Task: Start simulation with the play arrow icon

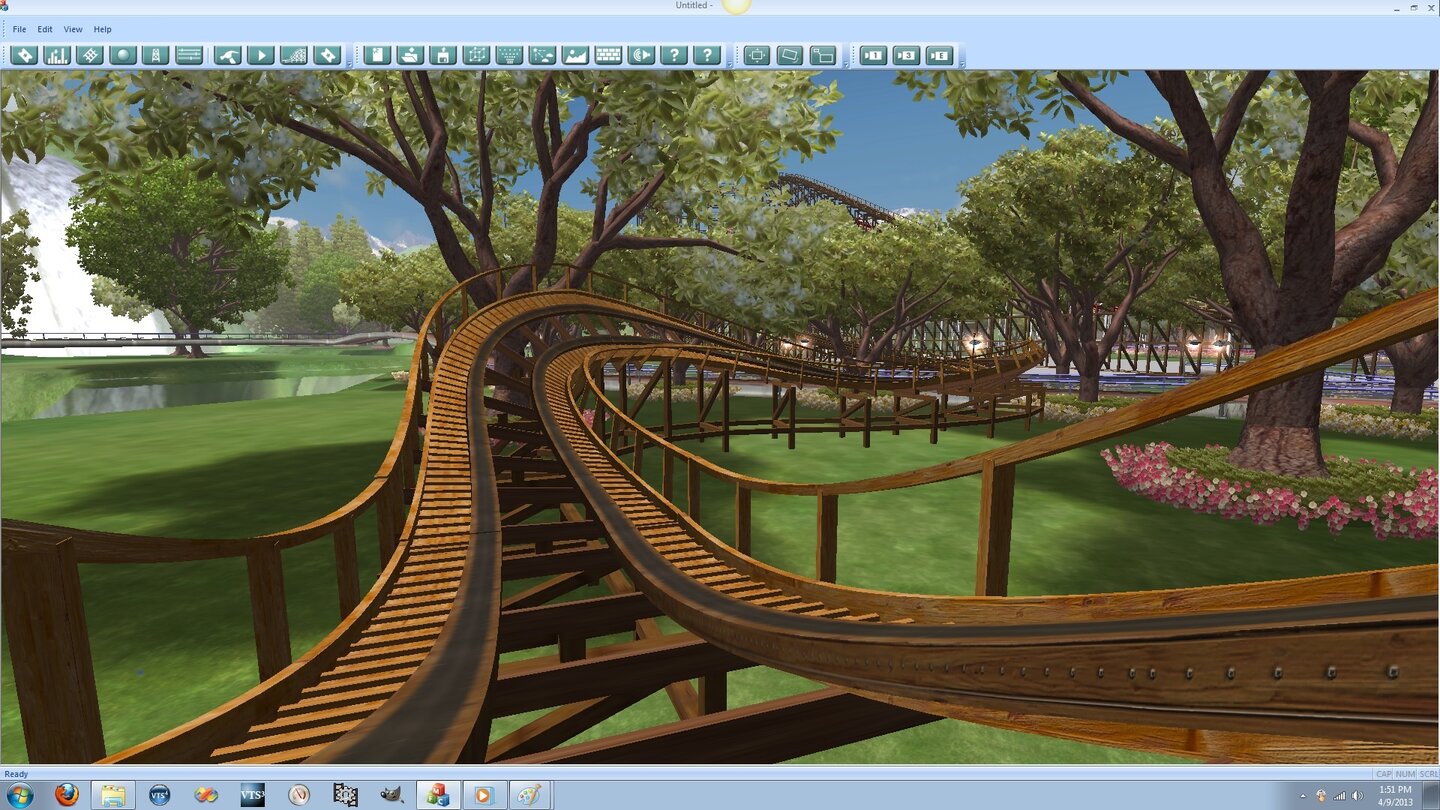Action: (261, 55)
